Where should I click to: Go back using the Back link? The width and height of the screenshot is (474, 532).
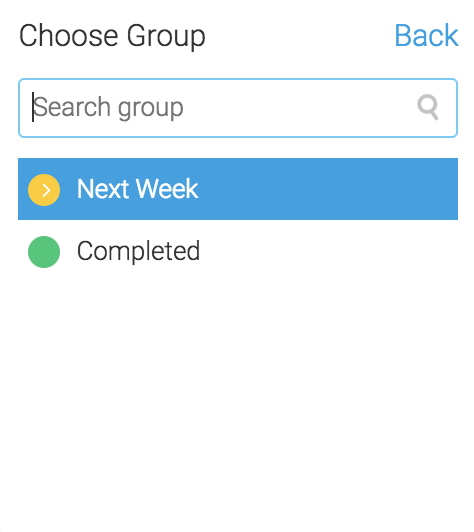426,36
